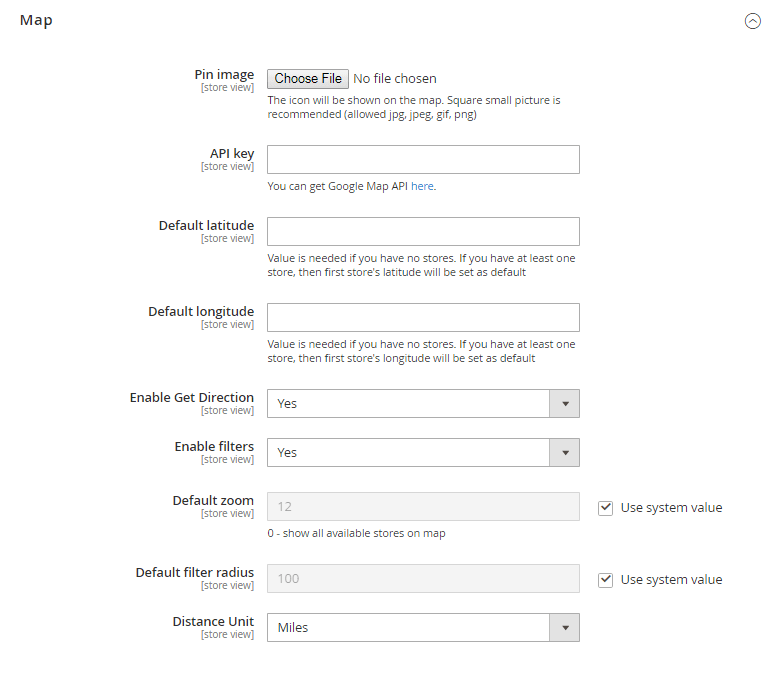Click the arrow on the Enable filters select
The image size is (784, 687).
point(565,453)
